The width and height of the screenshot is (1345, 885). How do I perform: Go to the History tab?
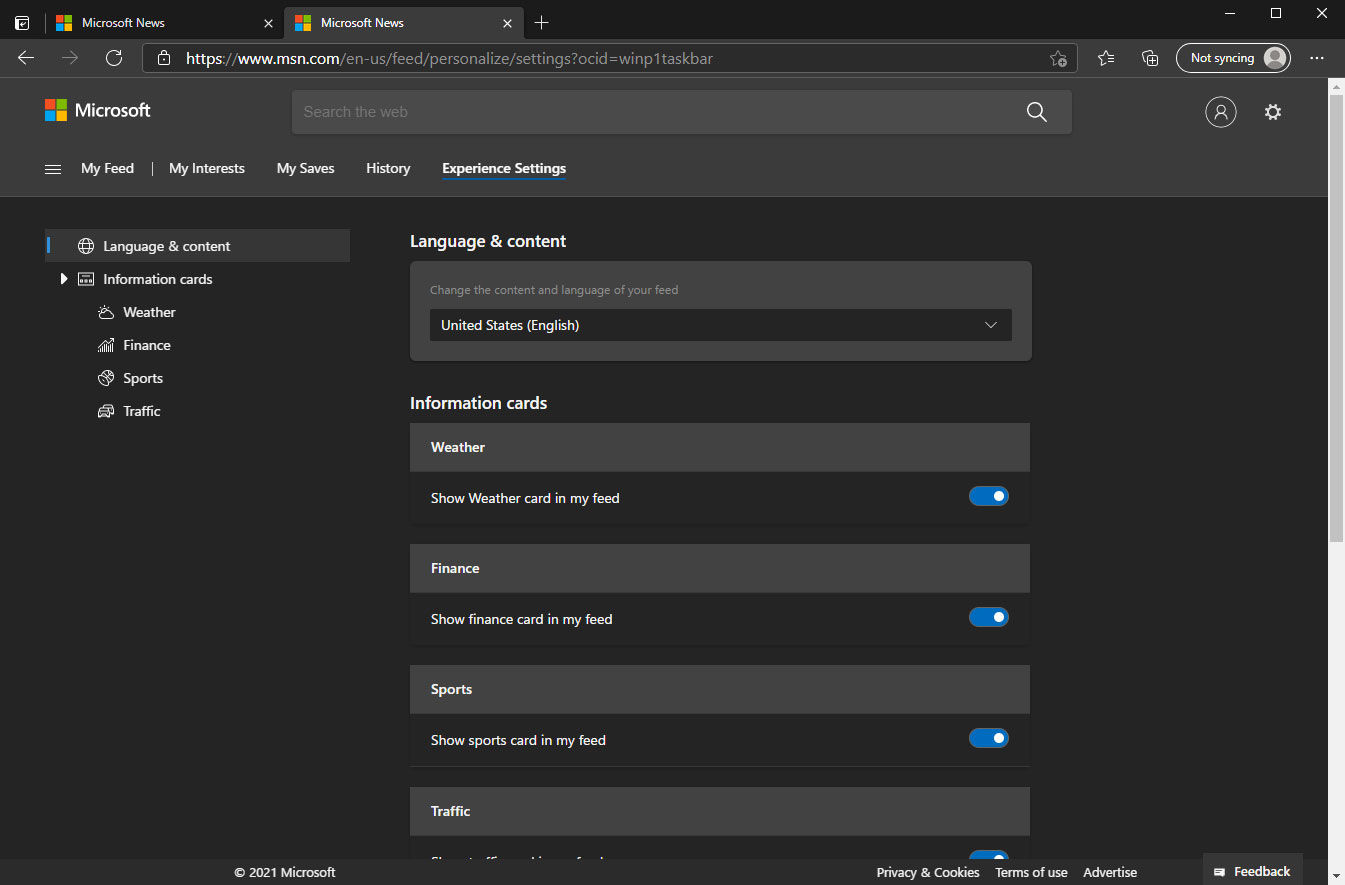(x=388, y=168)
